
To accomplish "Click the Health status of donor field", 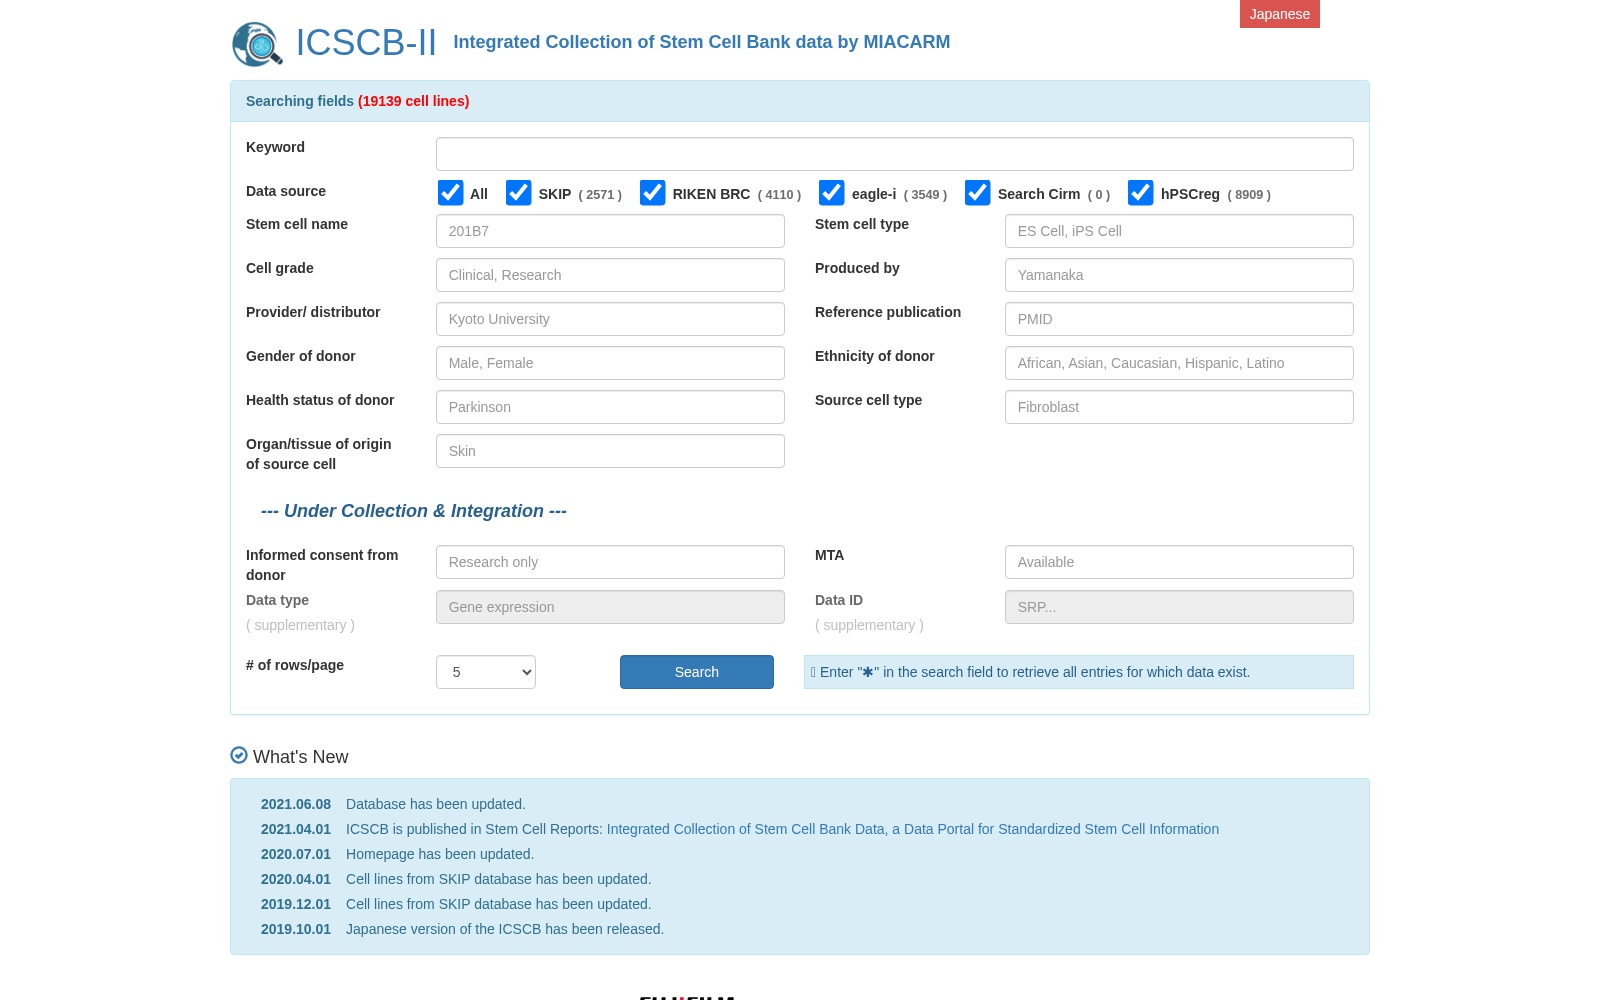I will [x=610, y=407].
